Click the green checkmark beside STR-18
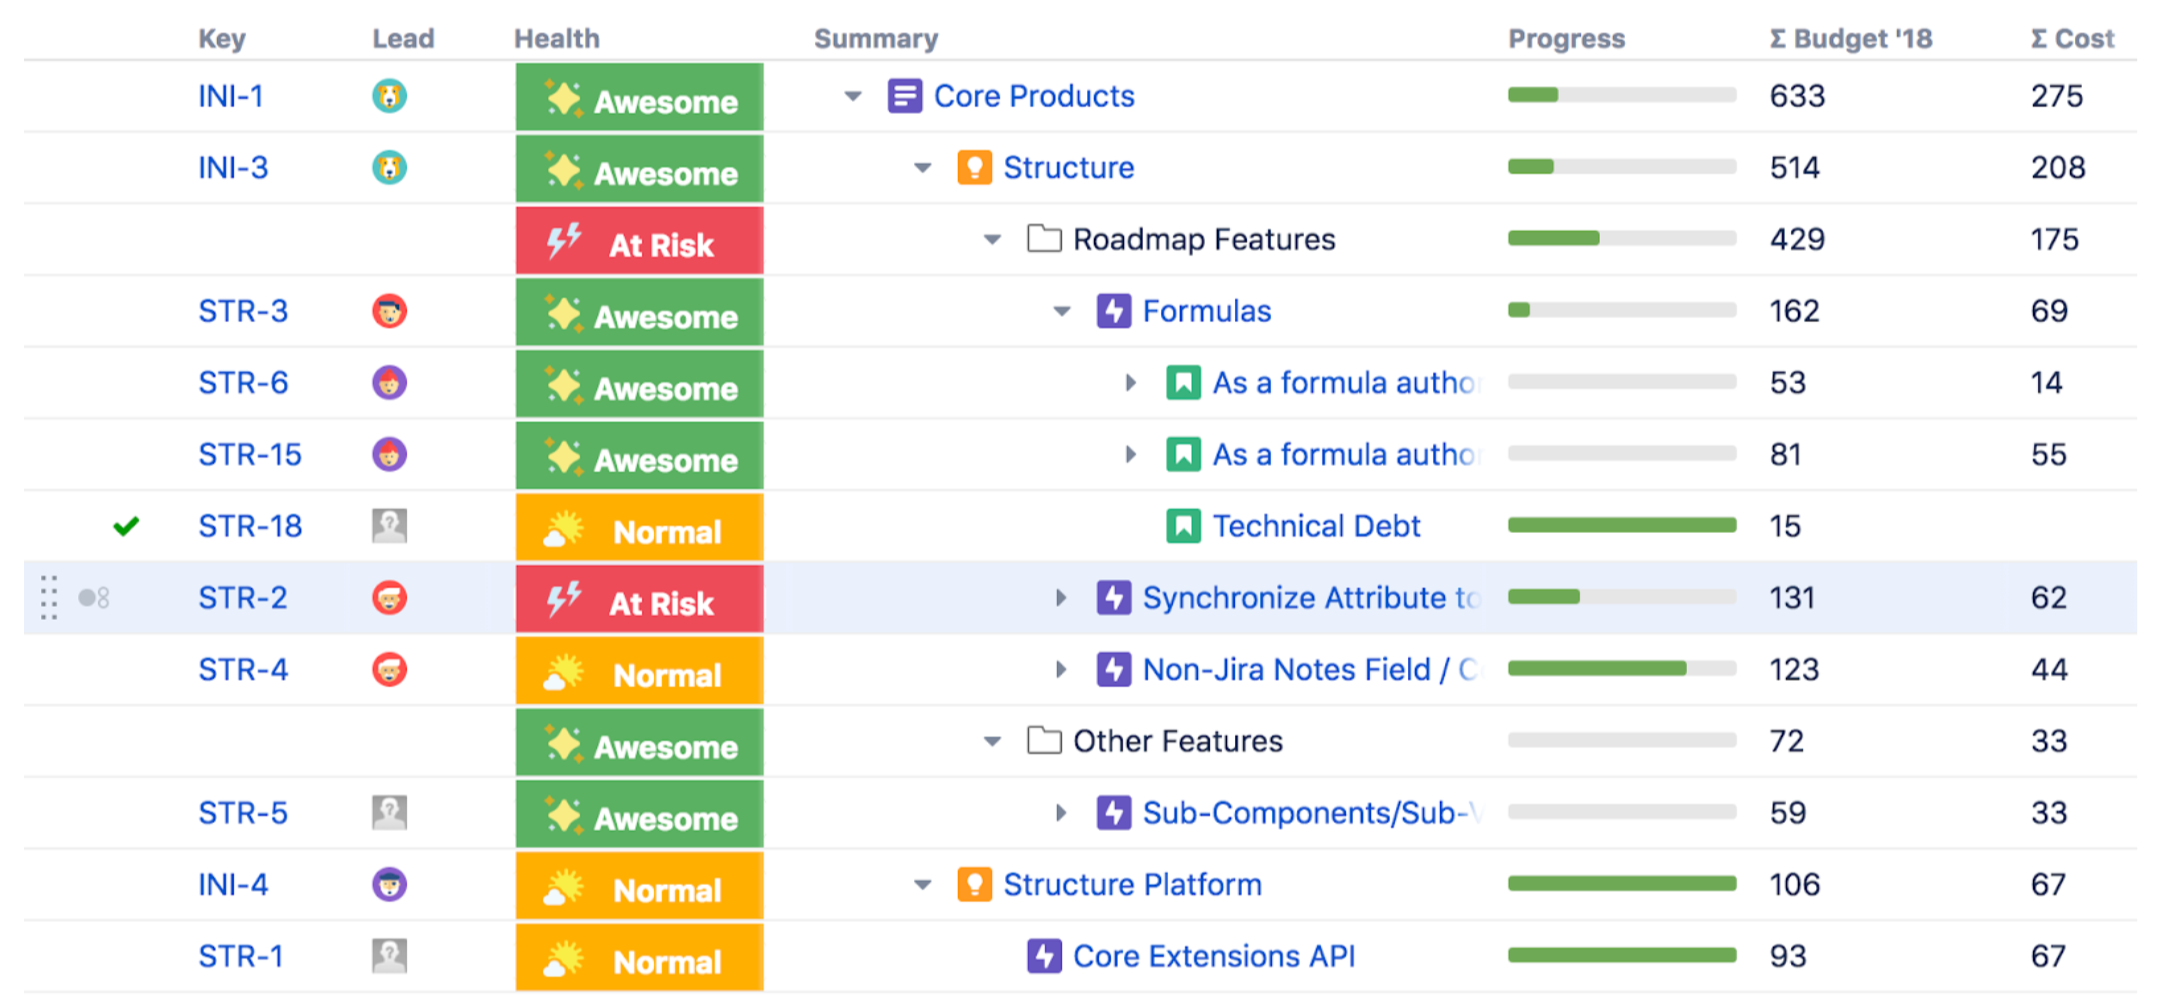 pyautogui.click(x=126, y=526)
